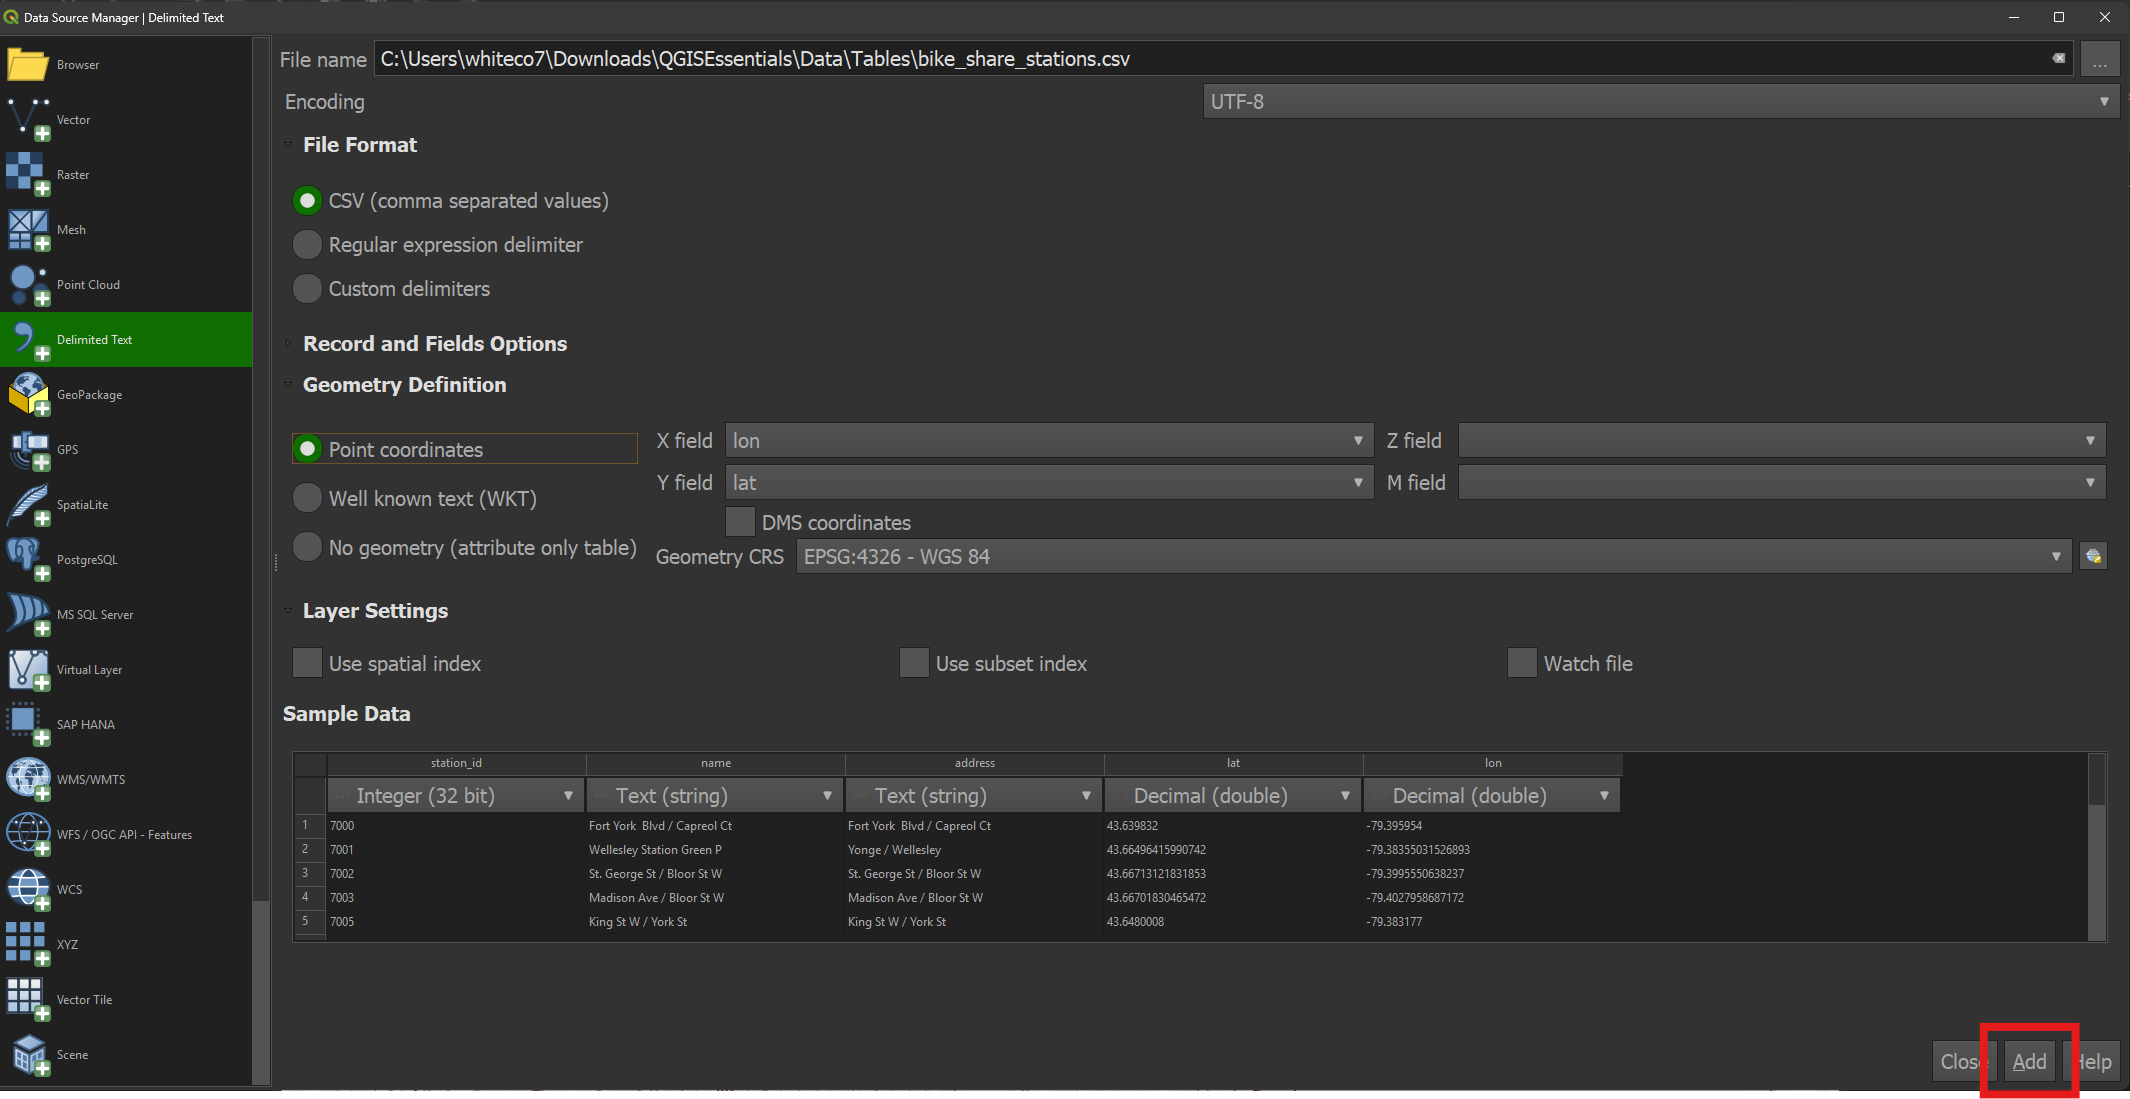Clear the File name field contents
2130x1099 pixels.
click(2059, 58)
